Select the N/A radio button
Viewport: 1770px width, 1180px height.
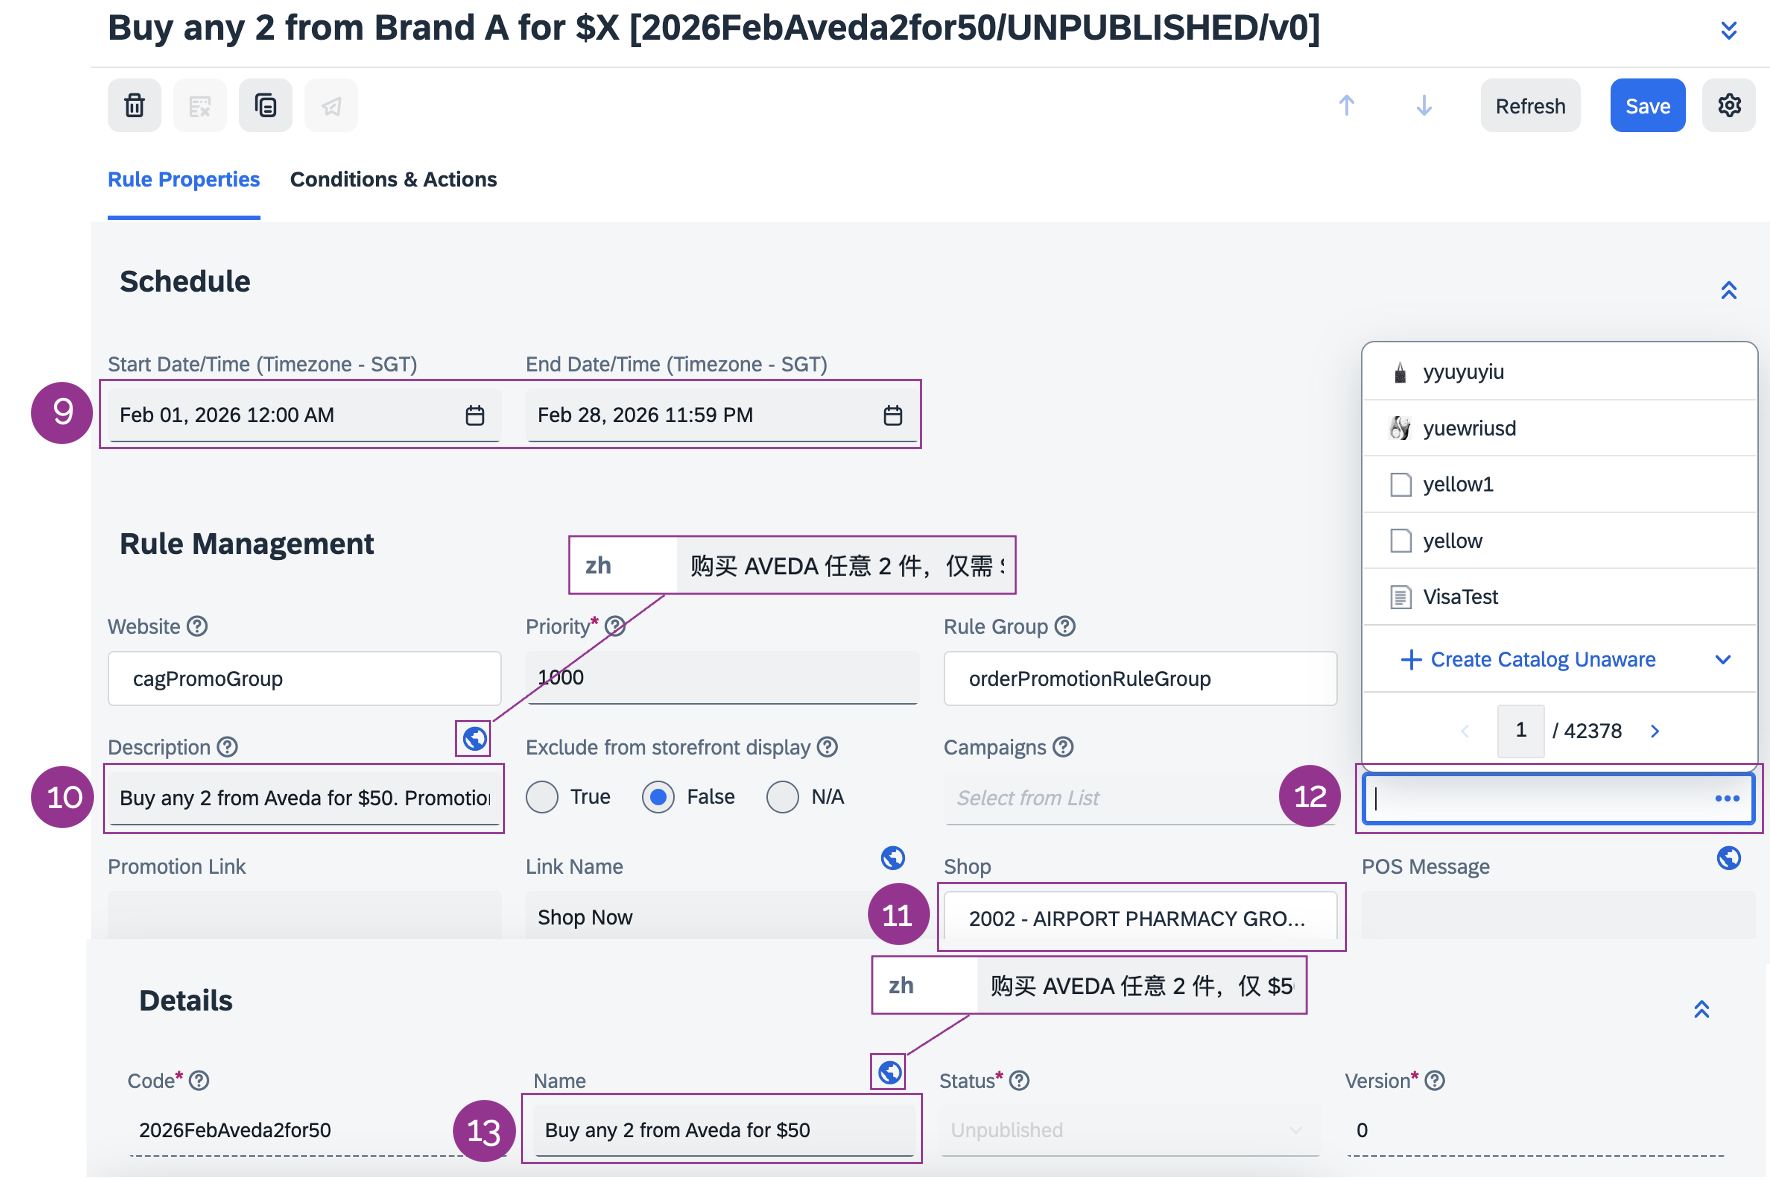[782, 797]
